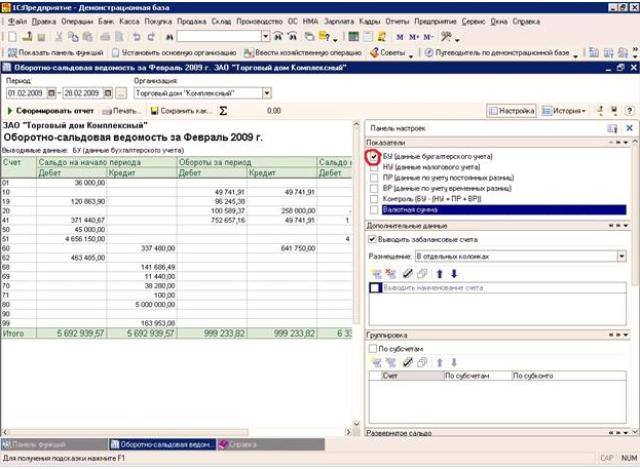Open the search field dropdown arrow in the toolbar
The width and height of the screenshot is (640, 469).
(265, 37)
